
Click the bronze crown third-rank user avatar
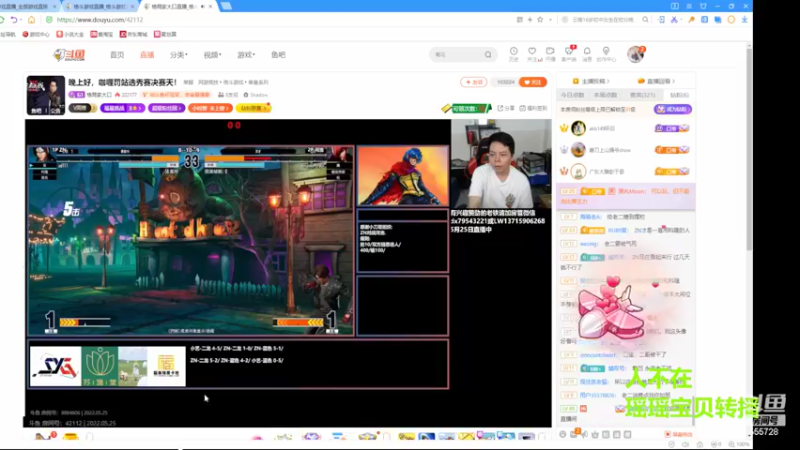coord(578,171)
